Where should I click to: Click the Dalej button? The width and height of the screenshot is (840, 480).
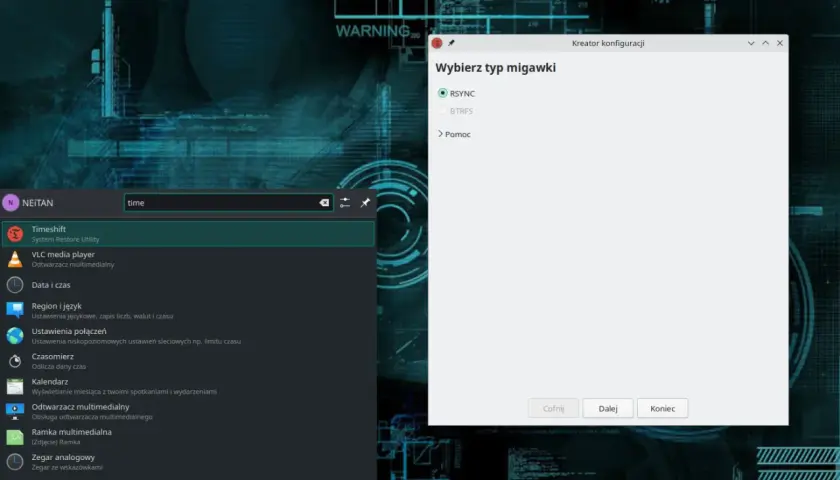point(608,408)
